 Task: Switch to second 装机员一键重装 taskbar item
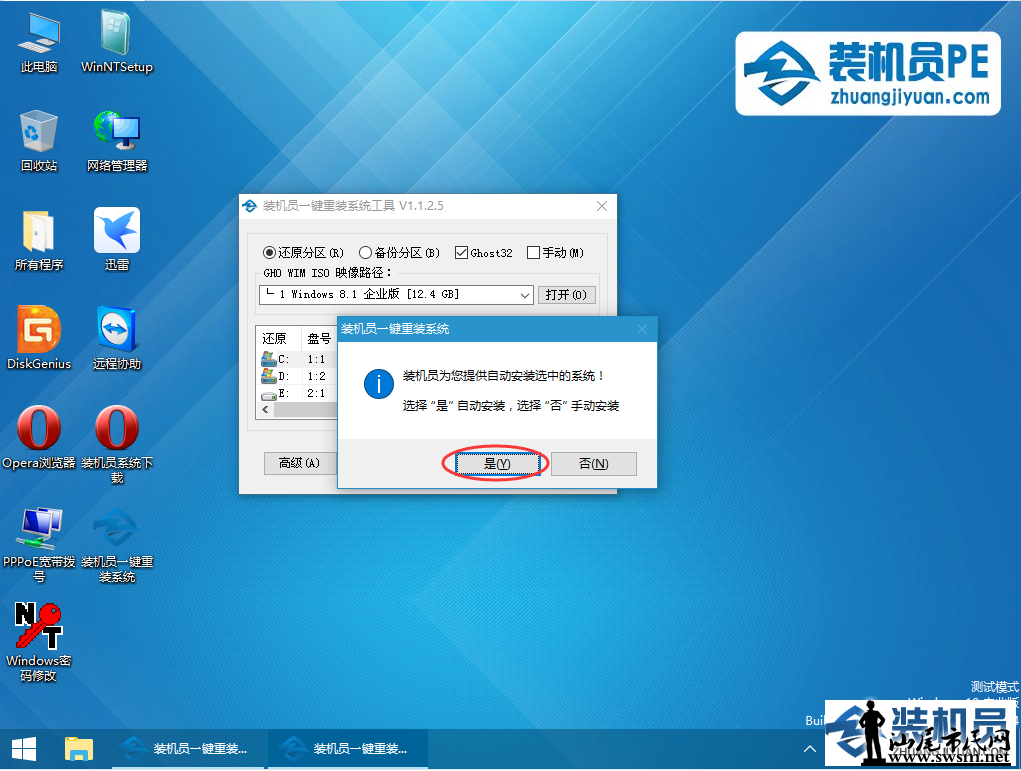point(348,750)
